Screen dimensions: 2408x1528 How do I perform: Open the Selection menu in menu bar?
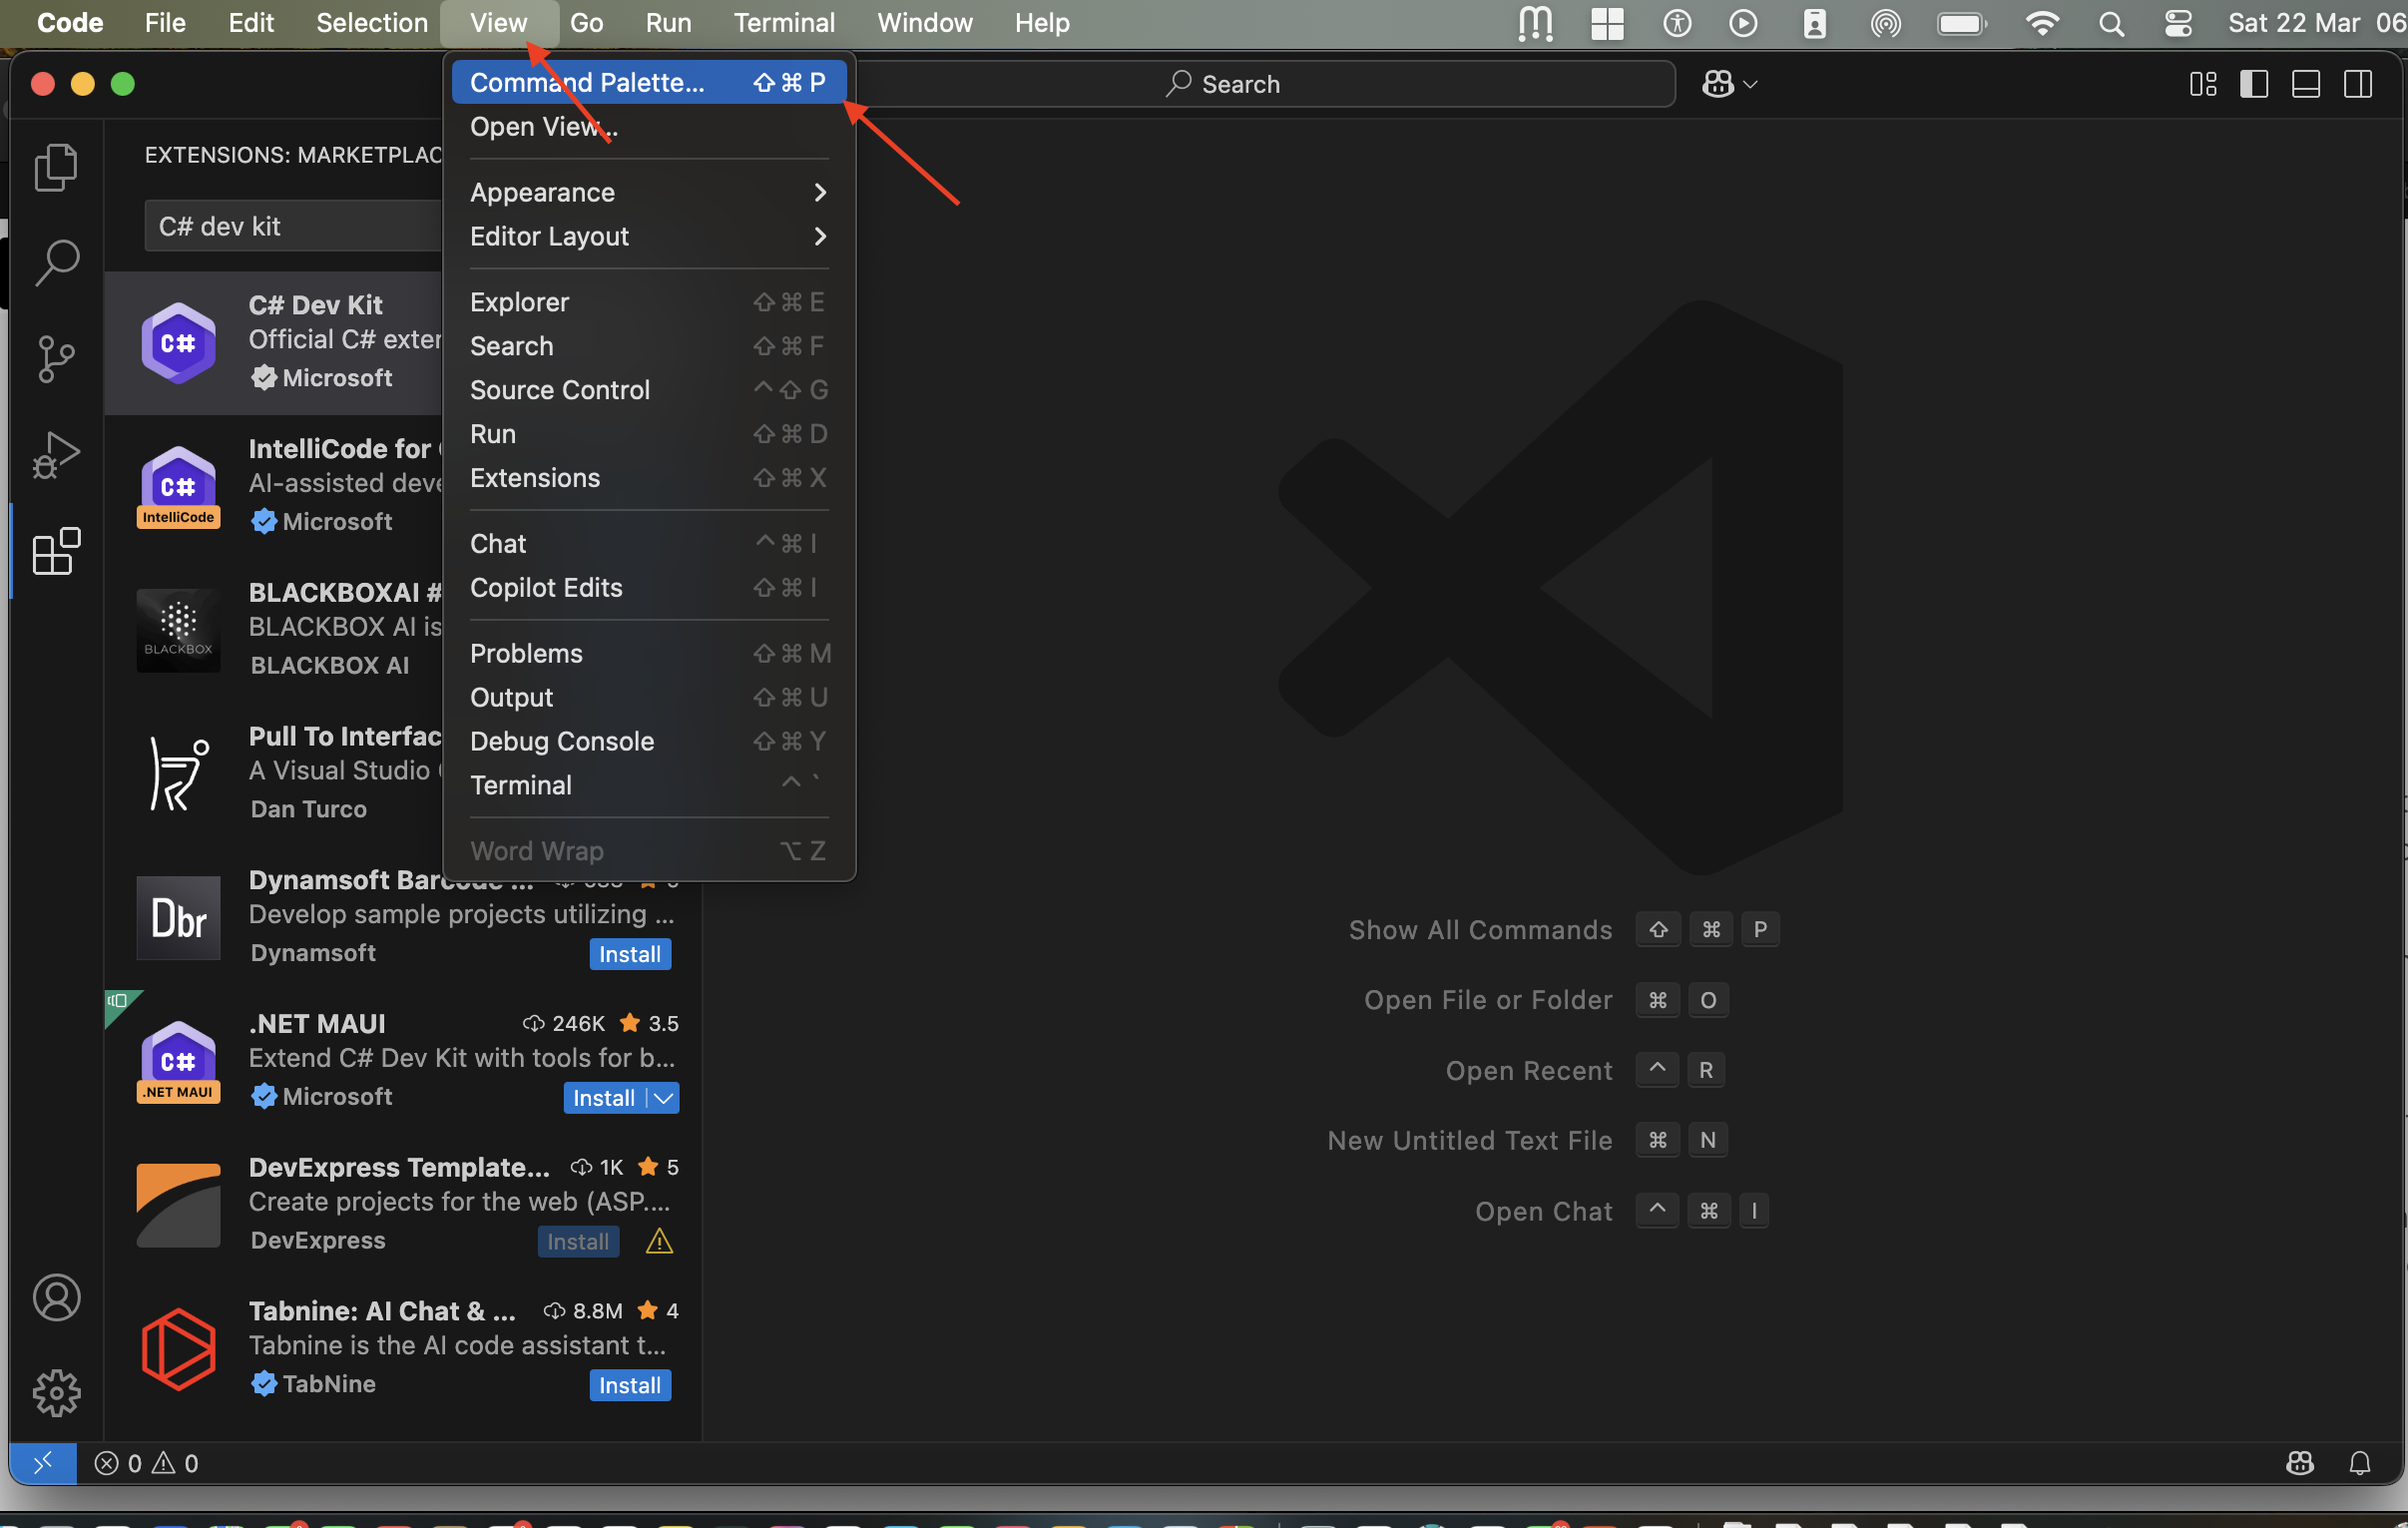371,23
